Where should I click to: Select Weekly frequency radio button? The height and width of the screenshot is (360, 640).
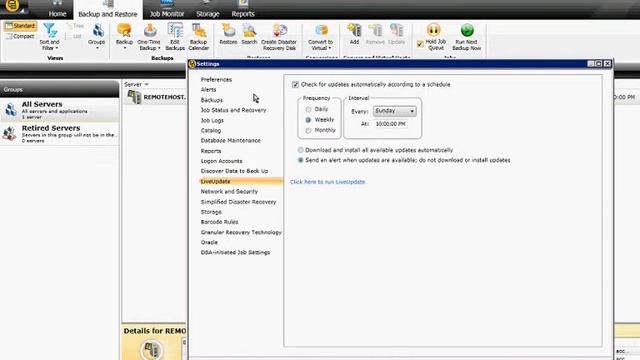coord(308,120)
